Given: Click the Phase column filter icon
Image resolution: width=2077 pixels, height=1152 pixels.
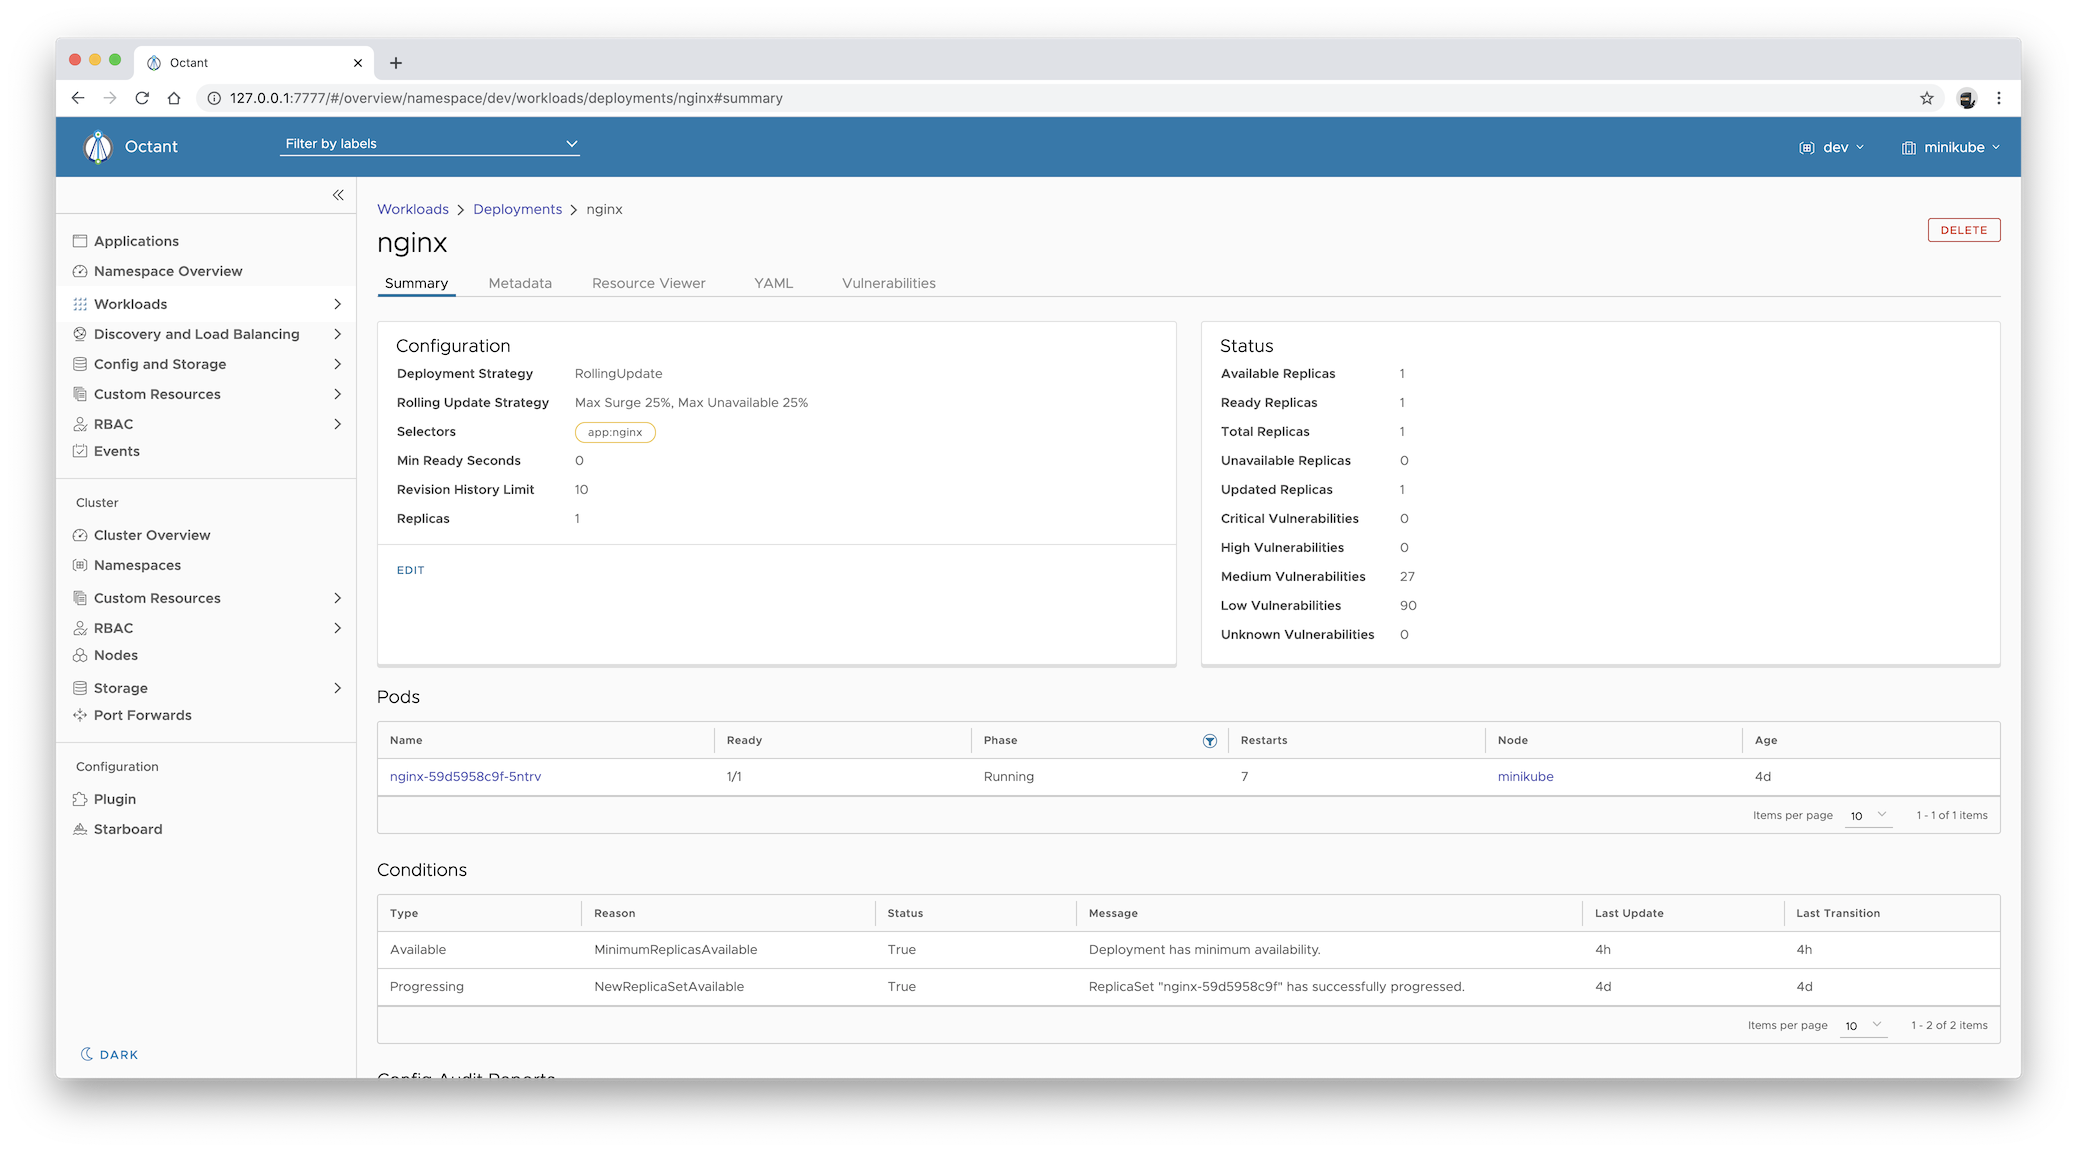Looking at the screenshot, I should coord(1209,741).
